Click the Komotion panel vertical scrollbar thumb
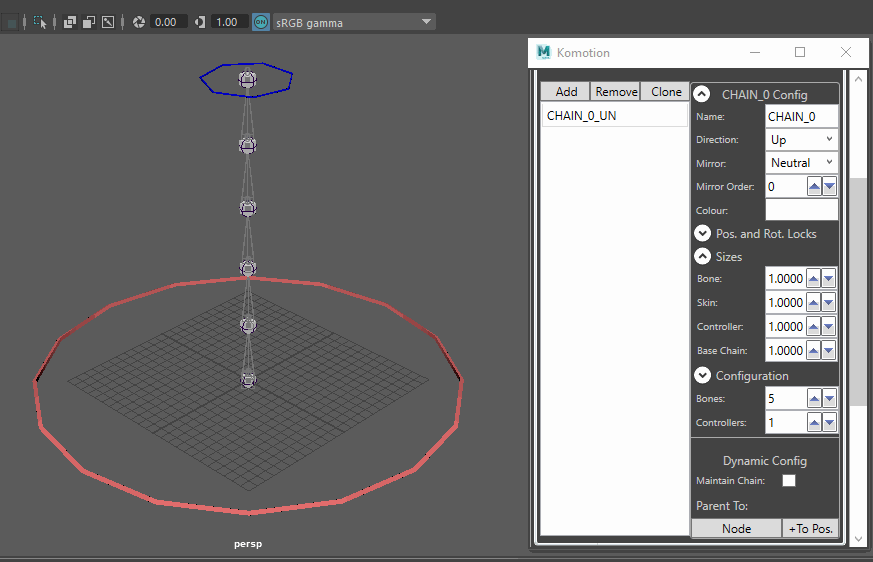Viewport: 873px width, 562px height. coord(859,292)
